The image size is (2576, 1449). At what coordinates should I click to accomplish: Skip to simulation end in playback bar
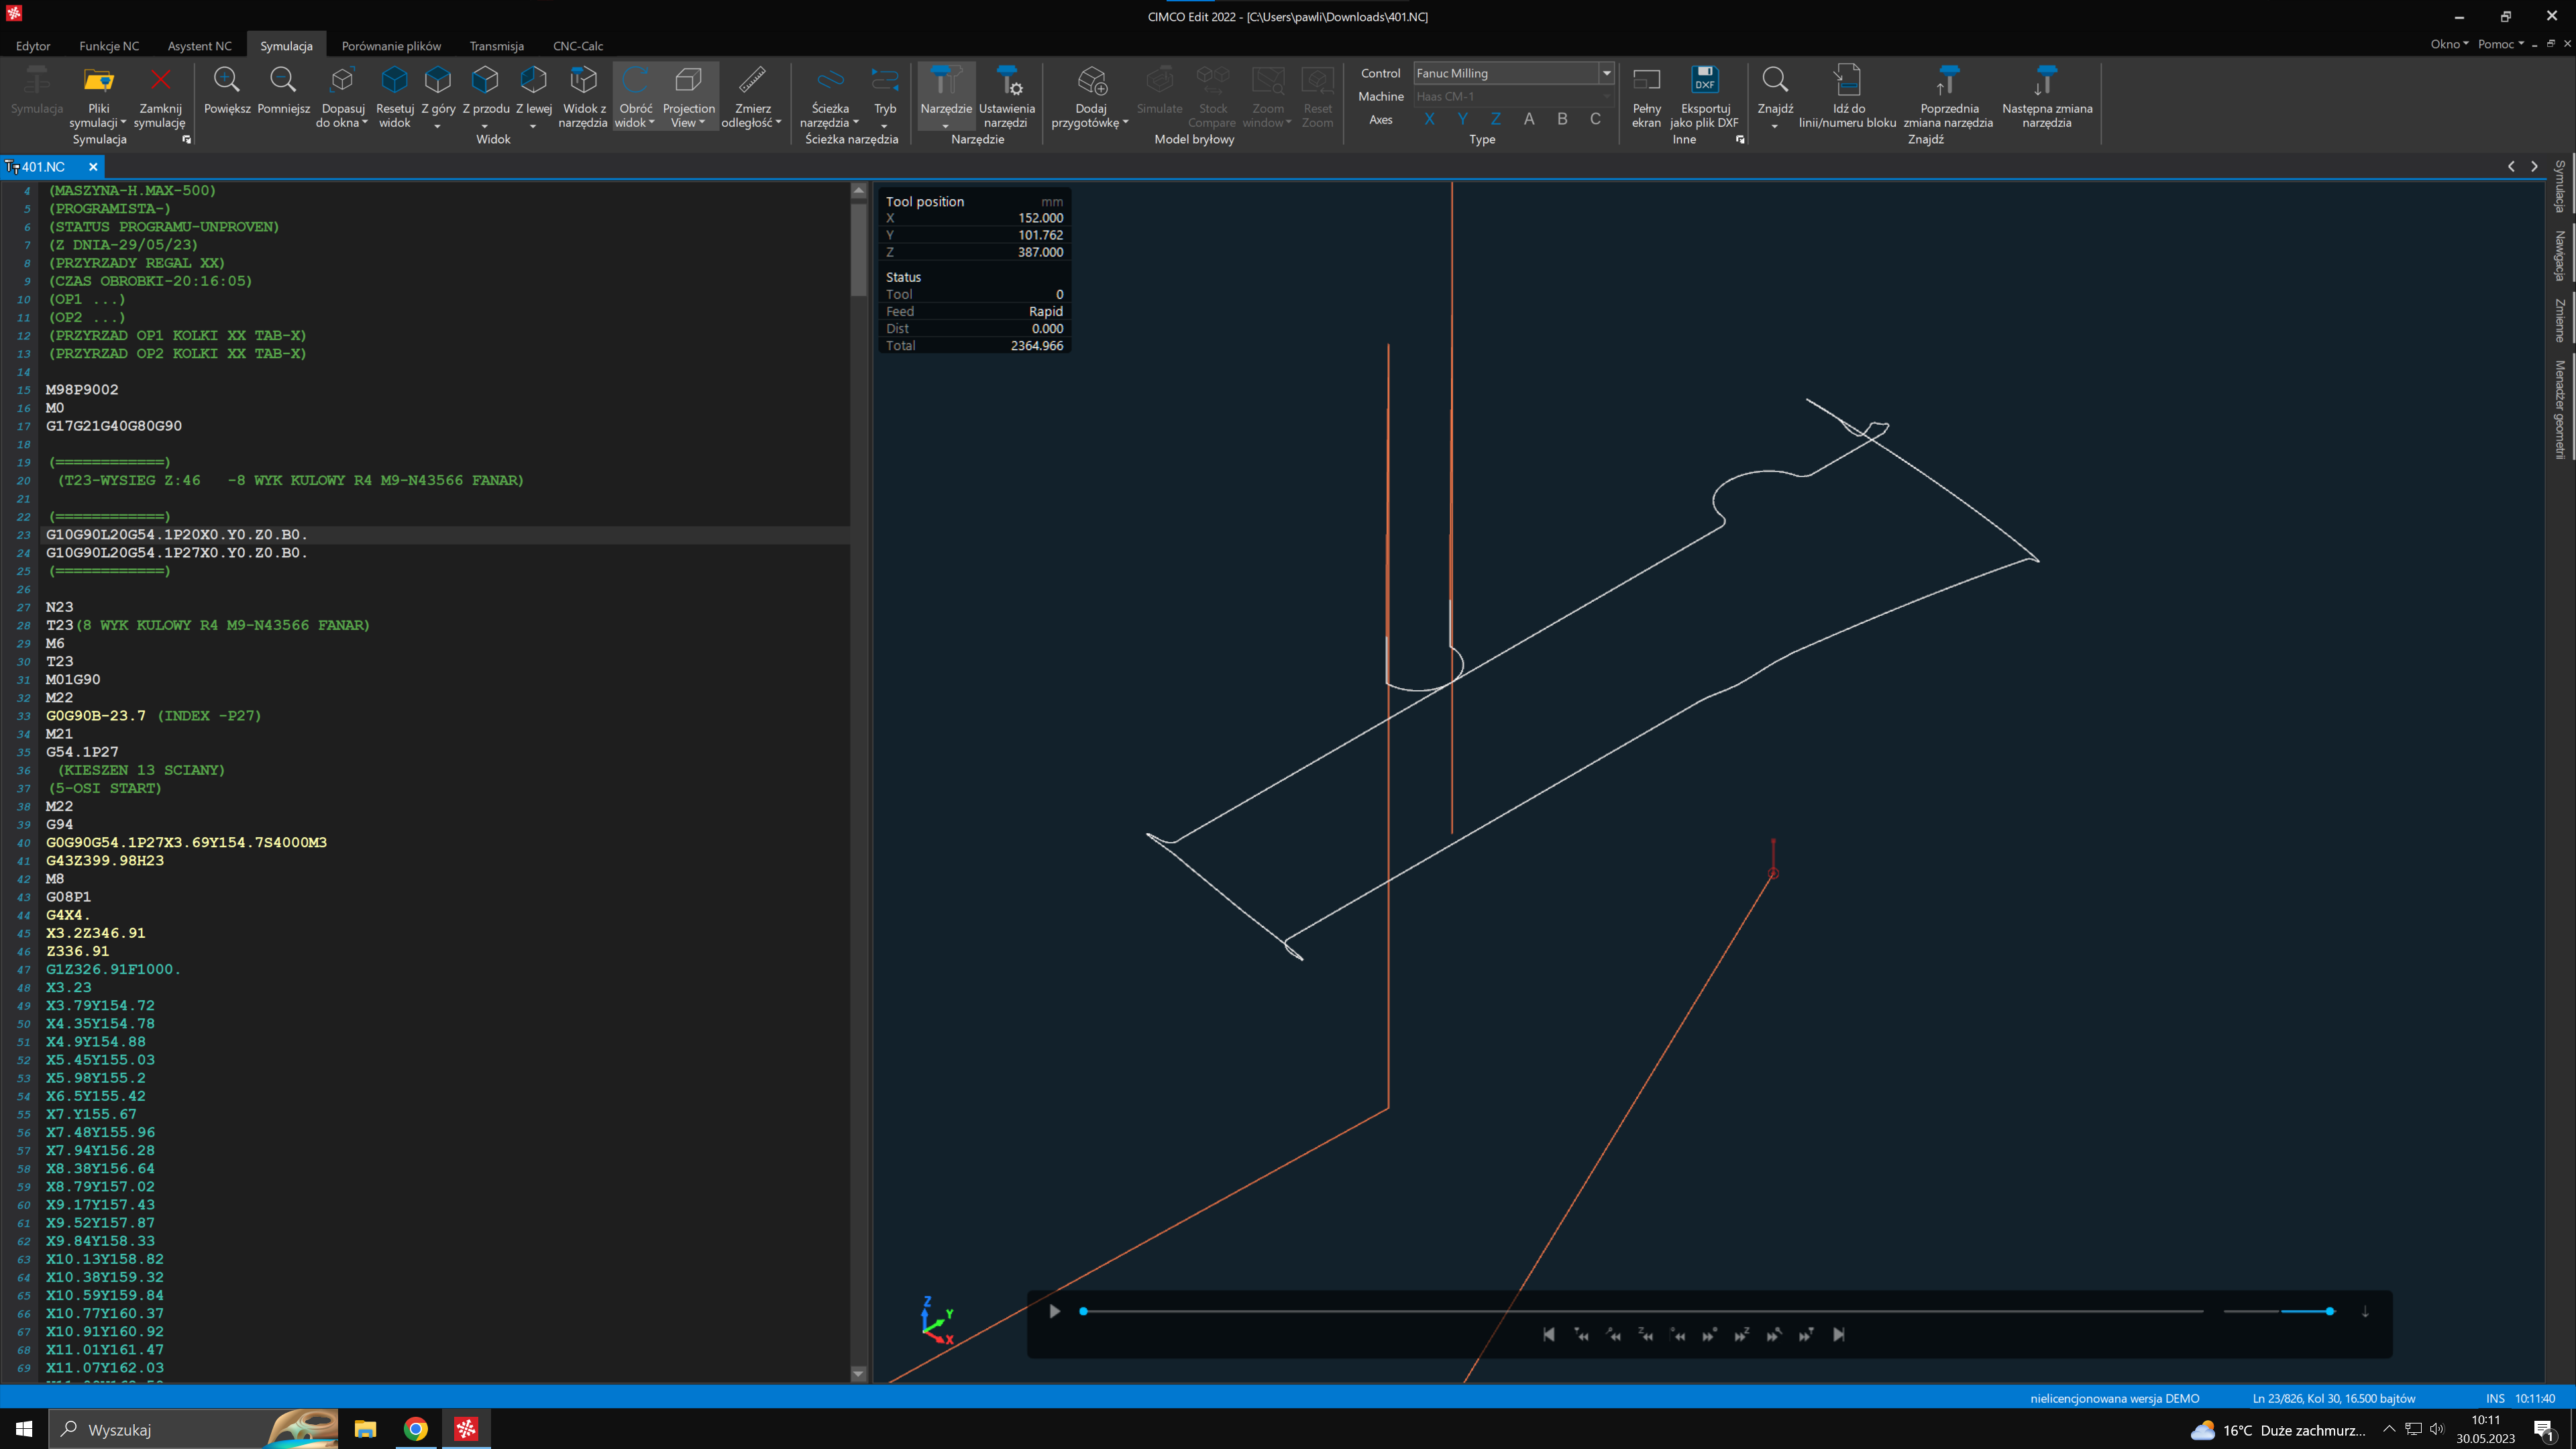1838,1334
